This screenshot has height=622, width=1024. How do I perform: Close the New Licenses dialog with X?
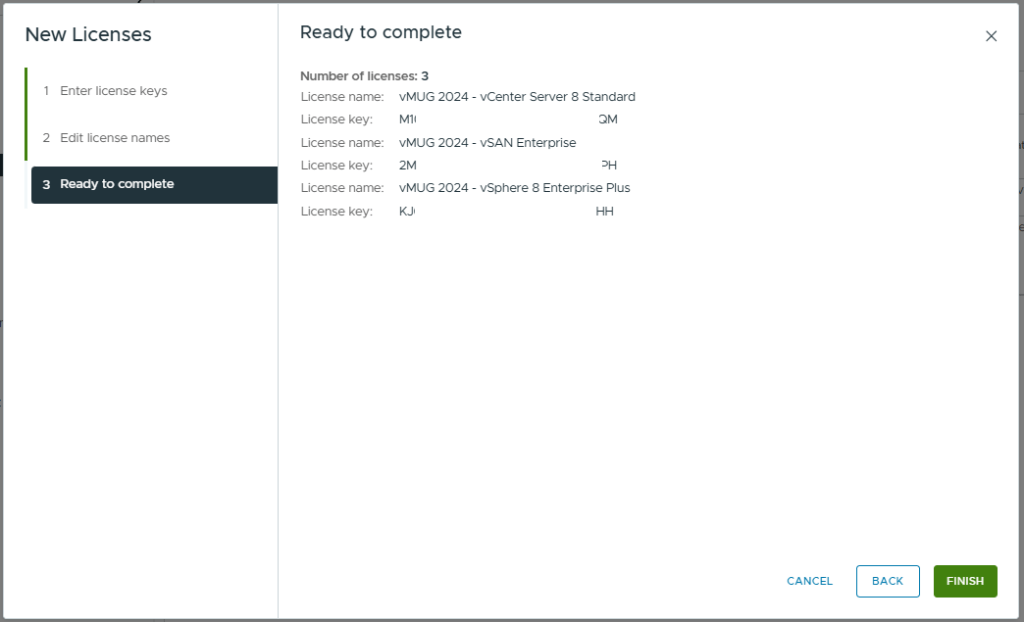[x=991, y=36]
